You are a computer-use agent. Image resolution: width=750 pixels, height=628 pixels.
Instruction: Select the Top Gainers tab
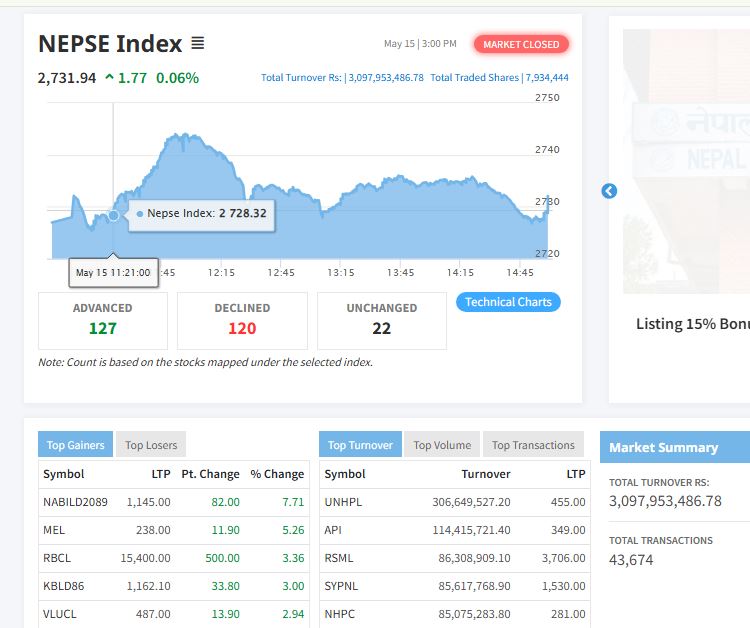[x=76, y=444]
